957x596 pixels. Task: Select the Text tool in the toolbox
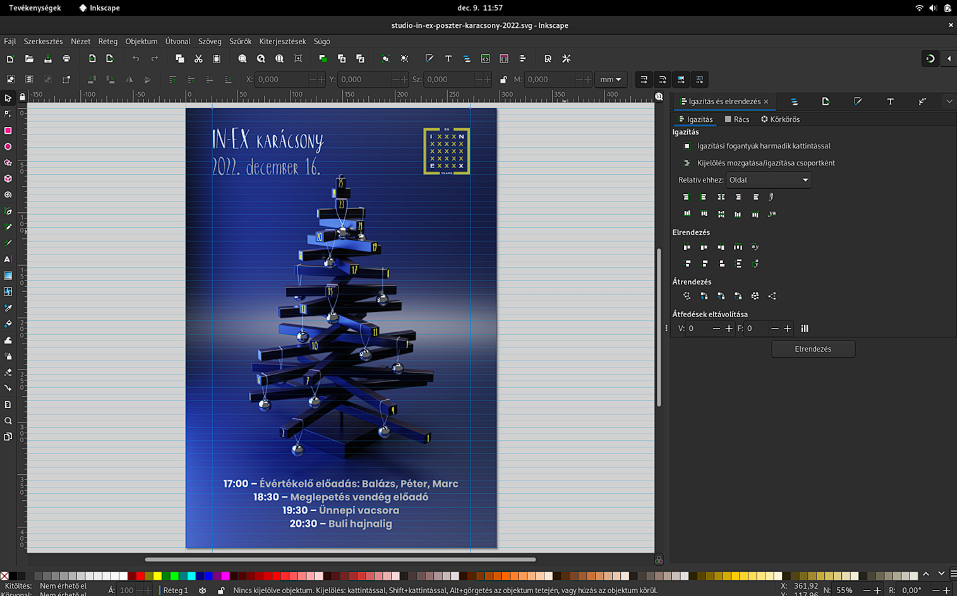point(7,259)
